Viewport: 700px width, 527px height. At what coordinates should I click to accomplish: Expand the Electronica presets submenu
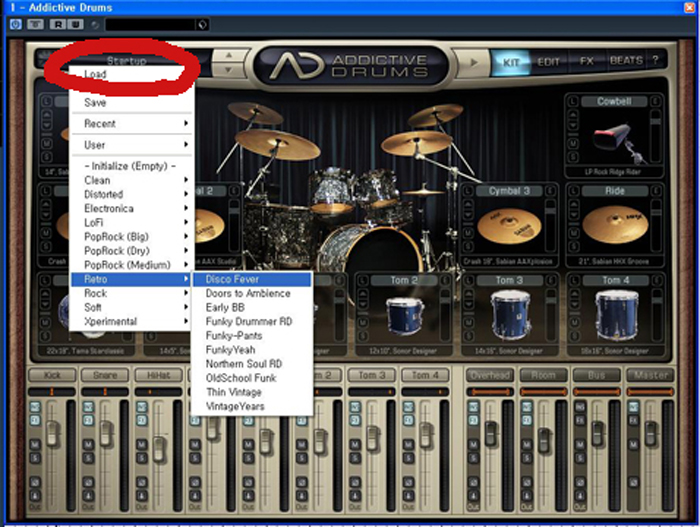coord(132,208)
